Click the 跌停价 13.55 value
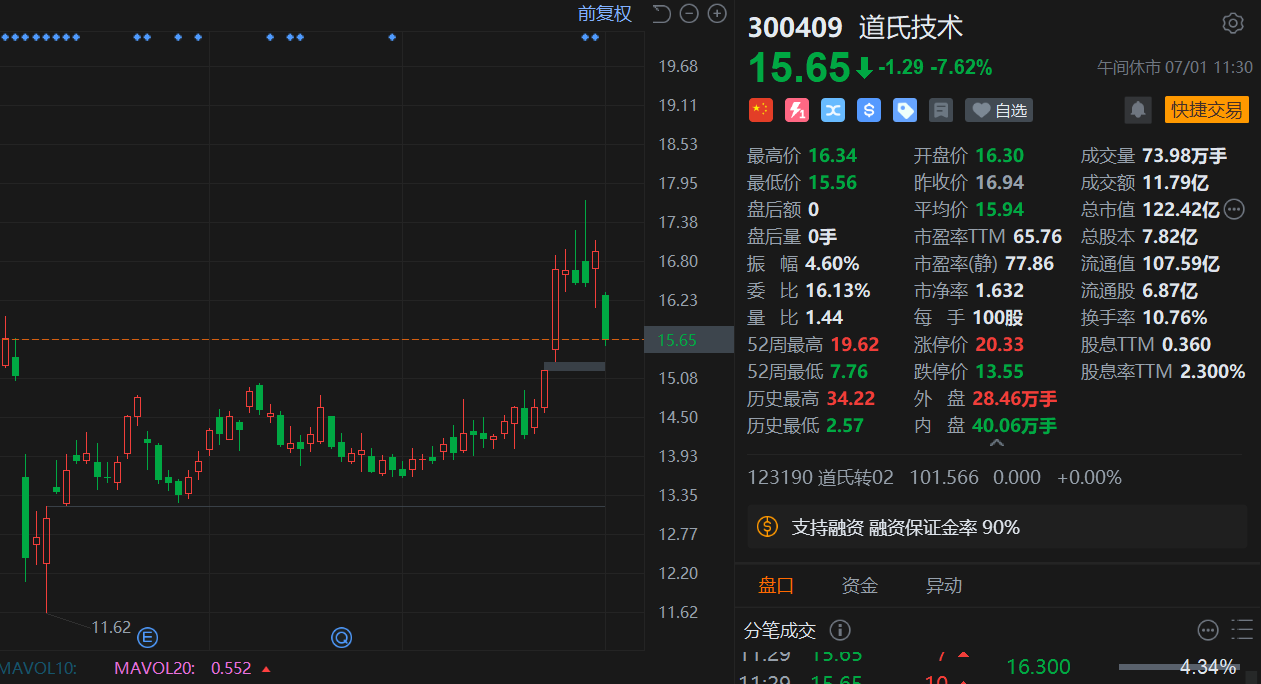 (999, 371)
